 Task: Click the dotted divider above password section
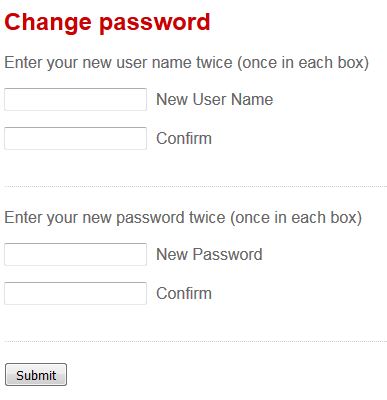[x=195, y=187]
